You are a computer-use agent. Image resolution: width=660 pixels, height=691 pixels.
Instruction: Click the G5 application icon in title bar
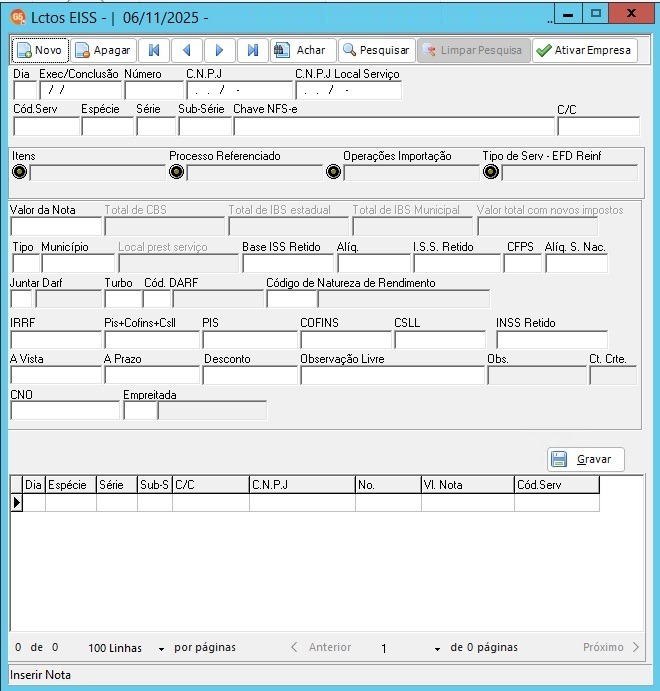(x=18, y=18)
